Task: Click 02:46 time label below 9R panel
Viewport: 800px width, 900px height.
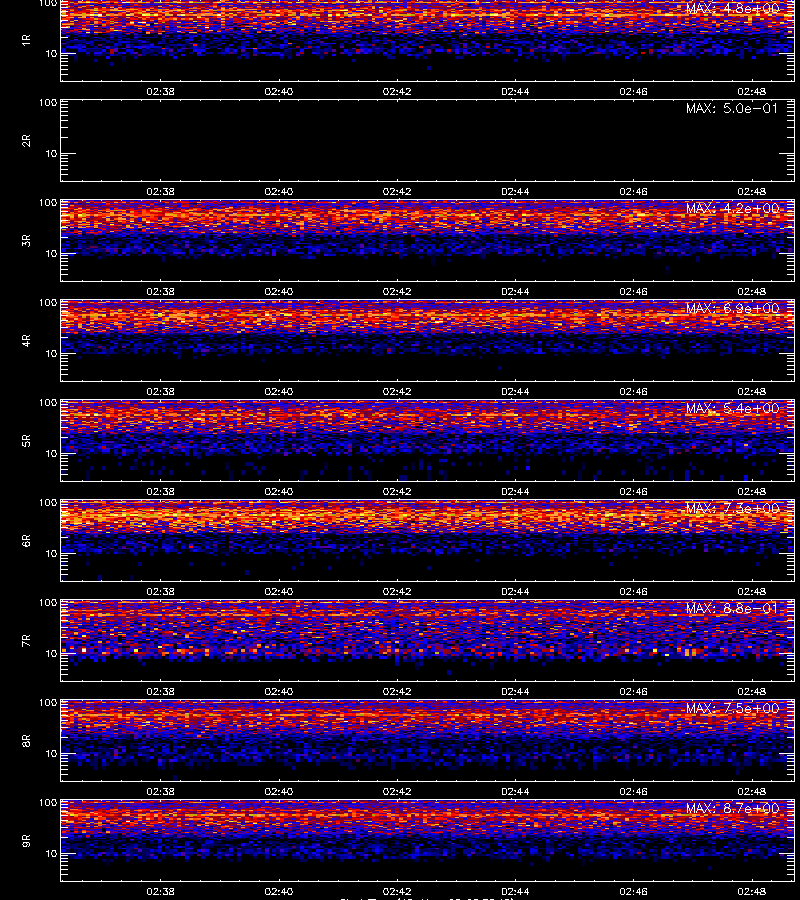Action: point(633,891)
